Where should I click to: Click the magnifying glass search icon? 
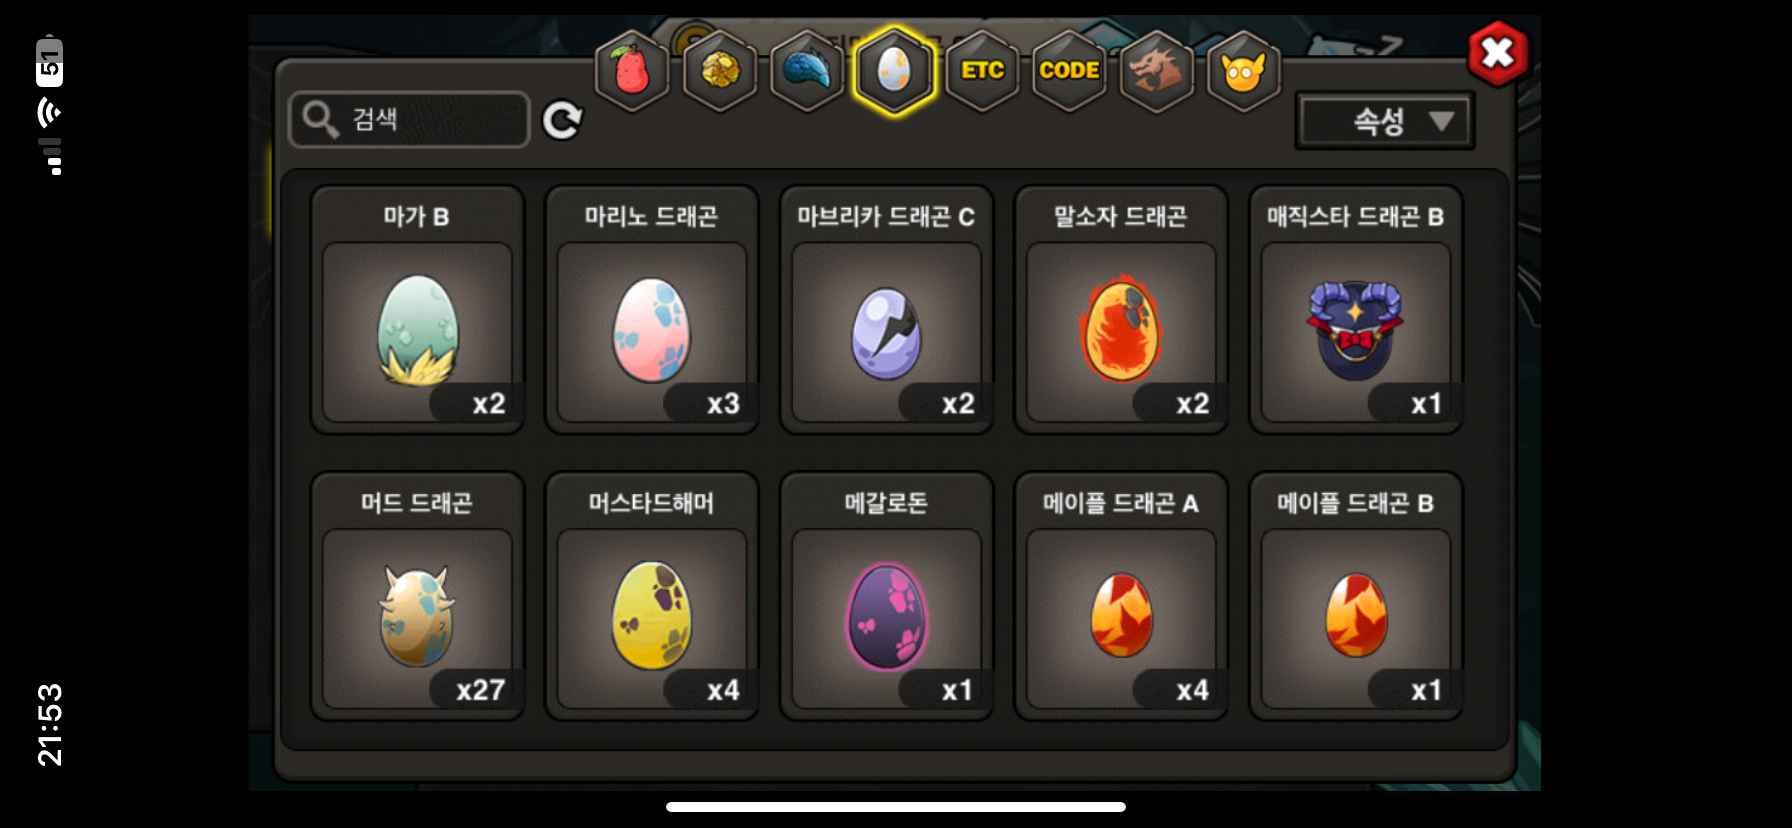coord(320,119)
